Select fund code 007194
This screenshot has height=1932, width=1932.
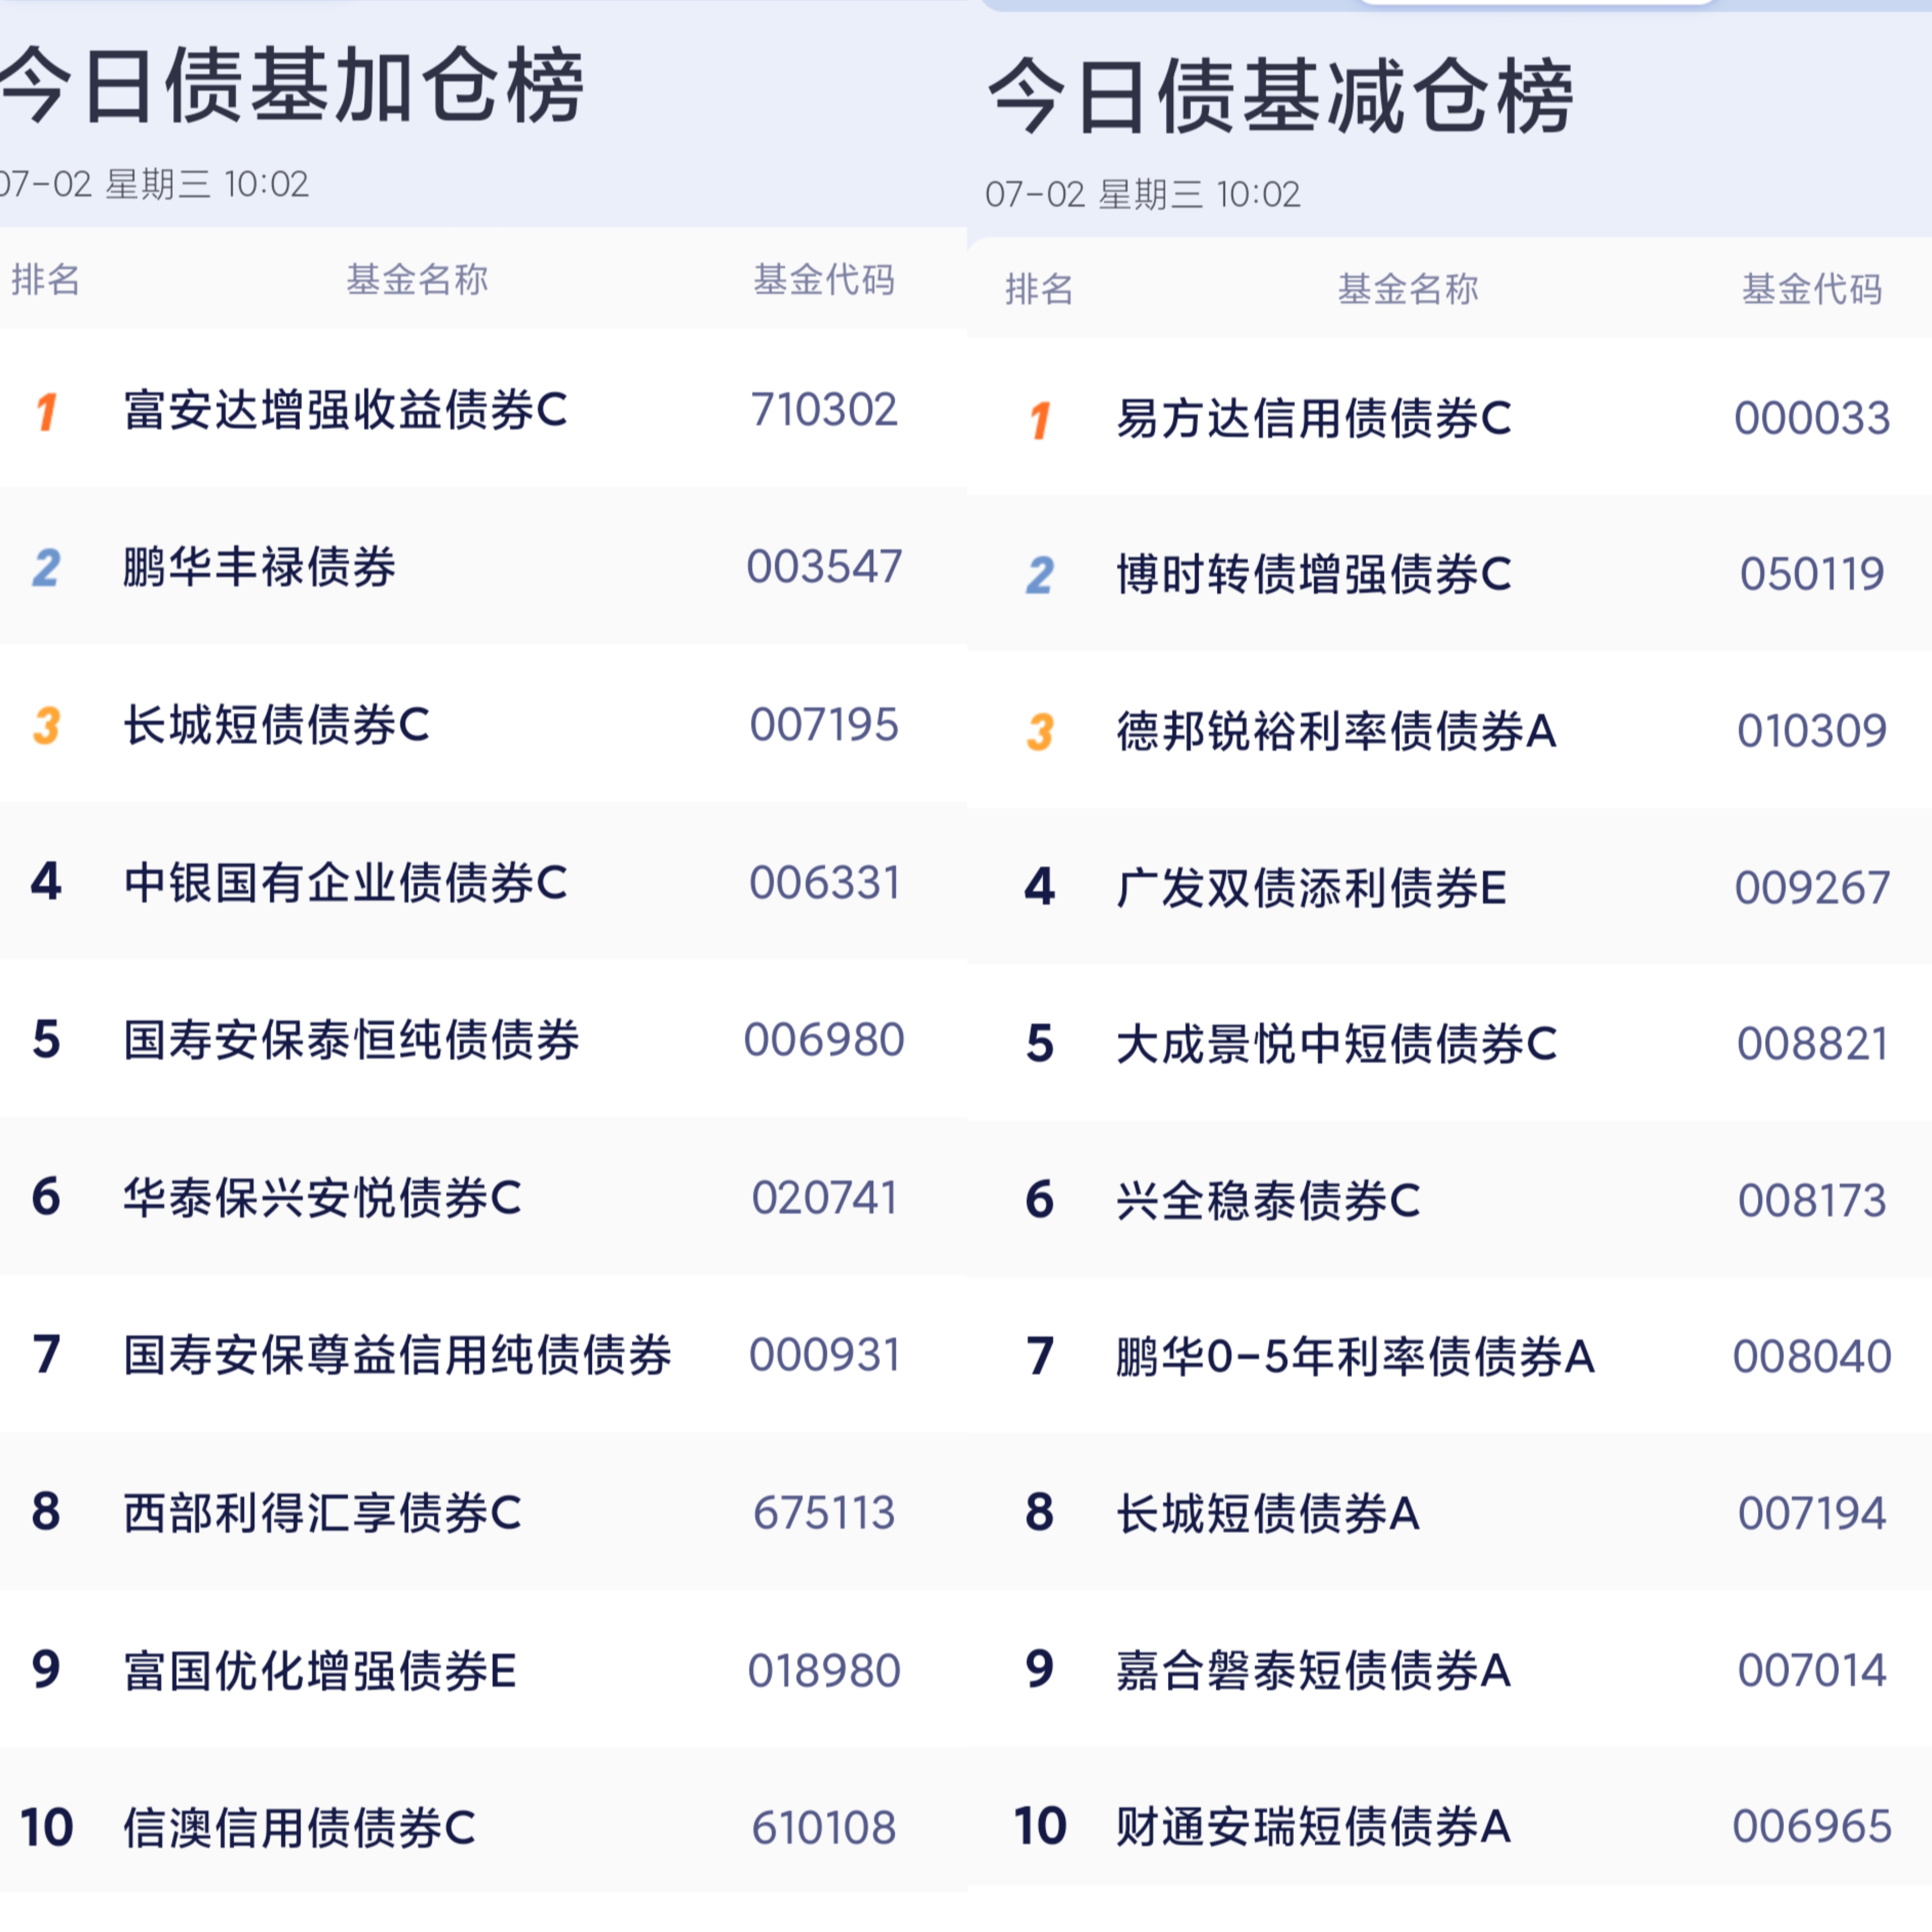(1812, 1513)
